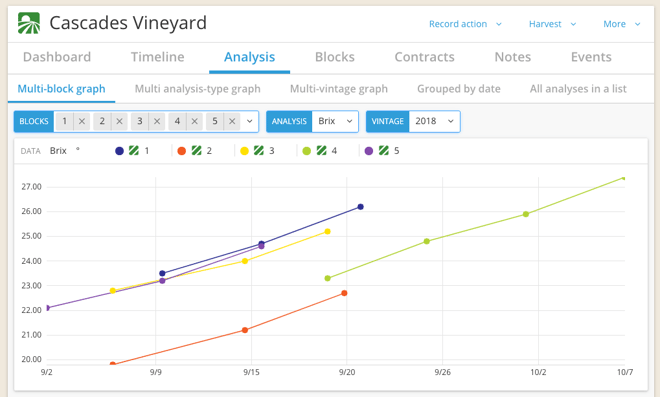Switch to the Blocks tab
The width and height of the screenshot is (660, 397).
click(x=335, y=57)
